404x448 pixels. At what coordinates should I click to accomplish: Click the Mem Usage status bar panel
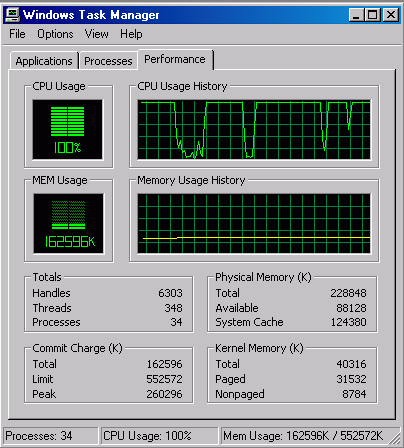click(306, 436)
